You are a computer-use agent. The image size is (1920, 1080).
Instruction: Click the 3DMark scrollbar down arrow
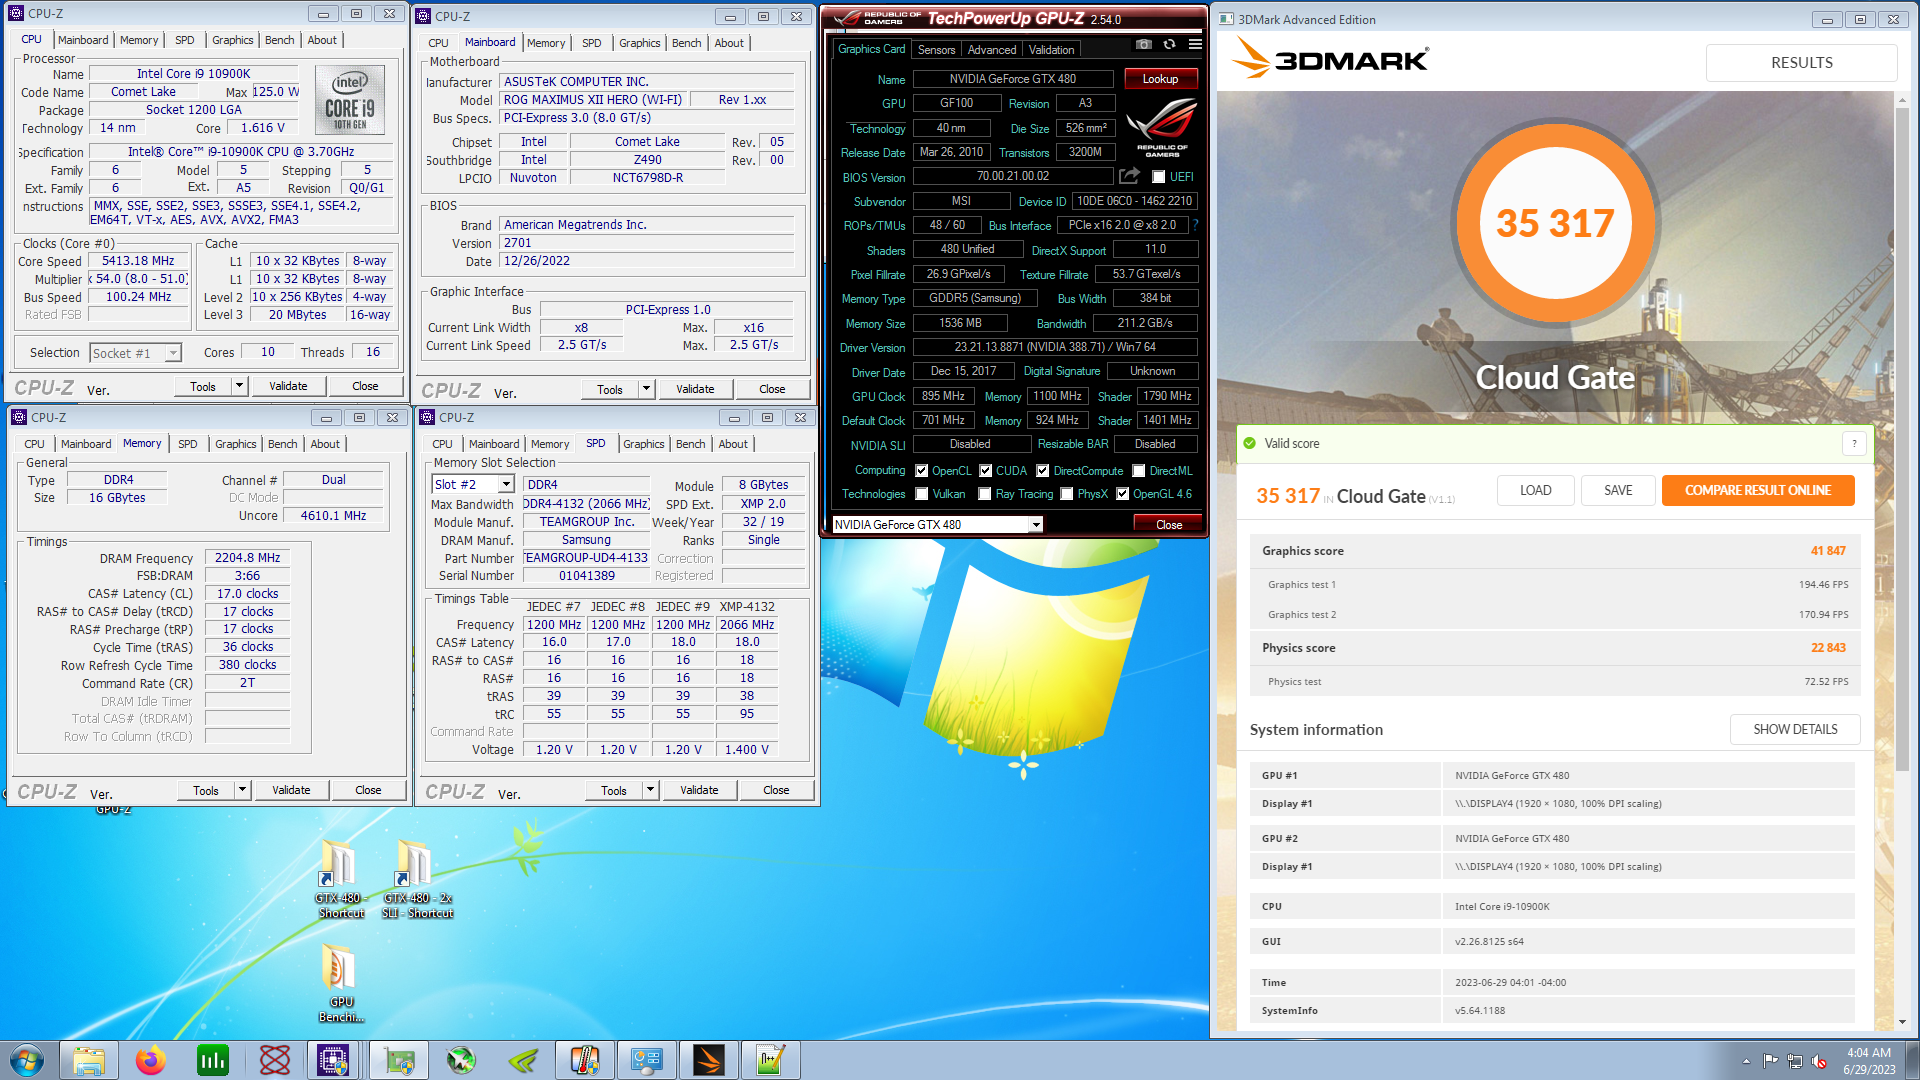coord(1901,1022)
